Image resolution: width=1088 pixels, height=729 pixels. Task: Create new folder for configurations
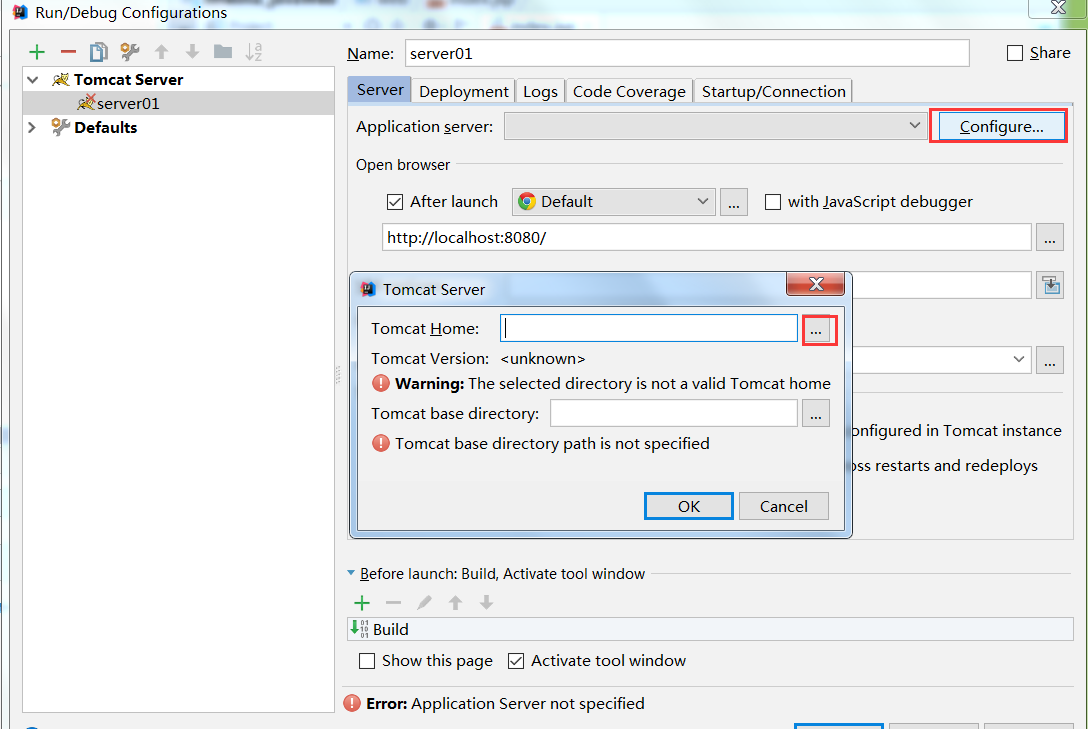coord(223,52)
